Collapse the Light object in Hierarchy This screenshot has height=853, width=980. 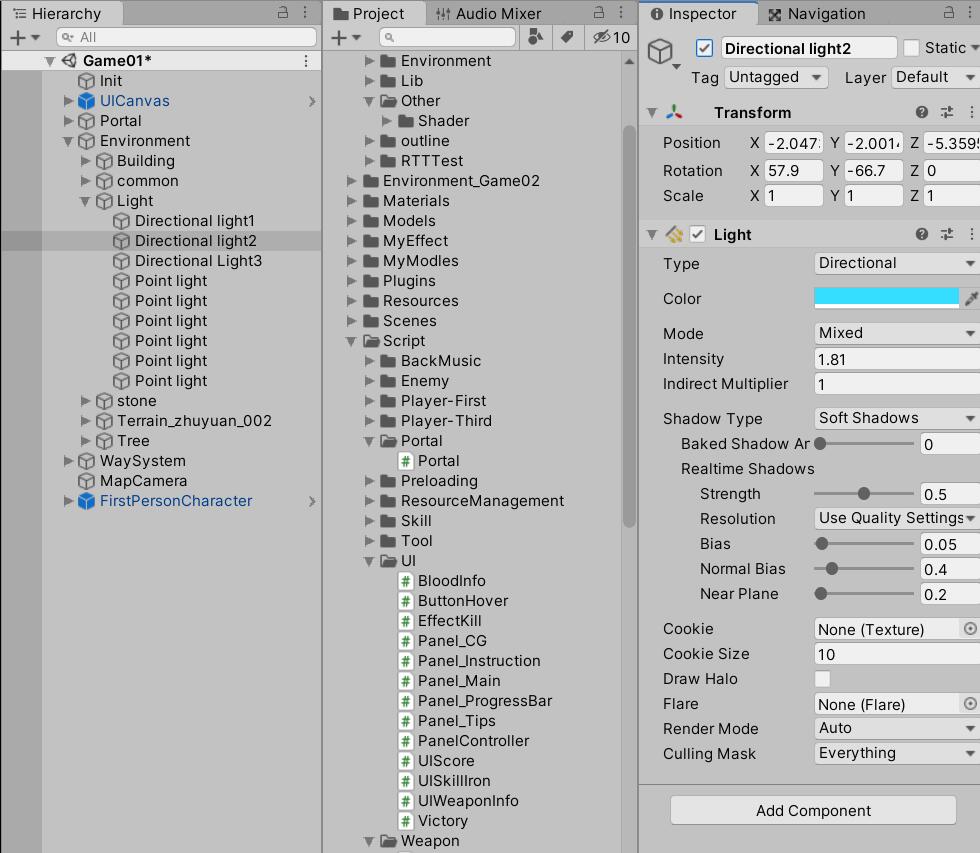[x=86, y=201]
